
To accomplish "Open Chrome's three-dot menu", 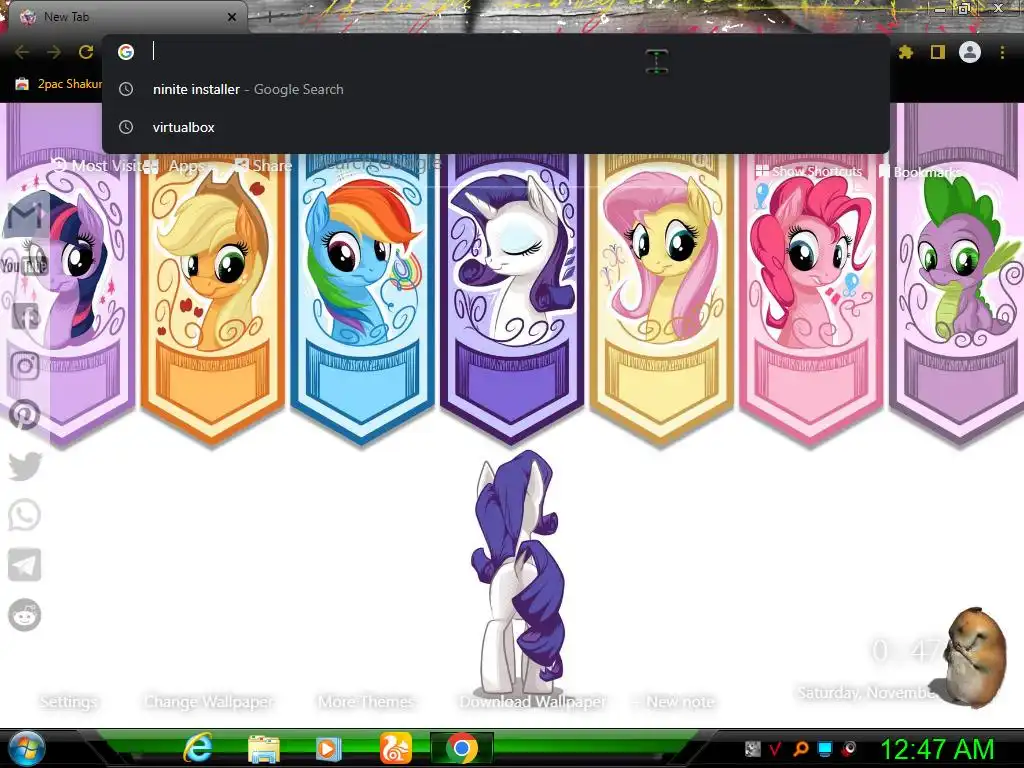I will [x=1002, y=52].
